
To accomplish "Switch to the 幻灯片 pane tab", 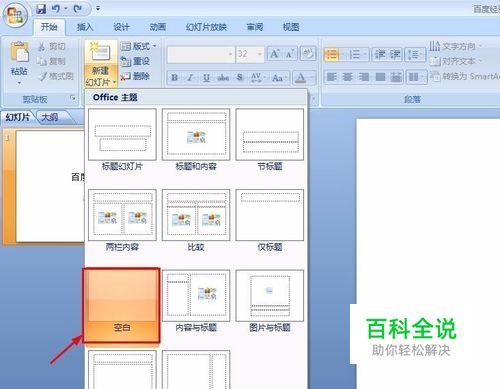I will pos(18,117).
